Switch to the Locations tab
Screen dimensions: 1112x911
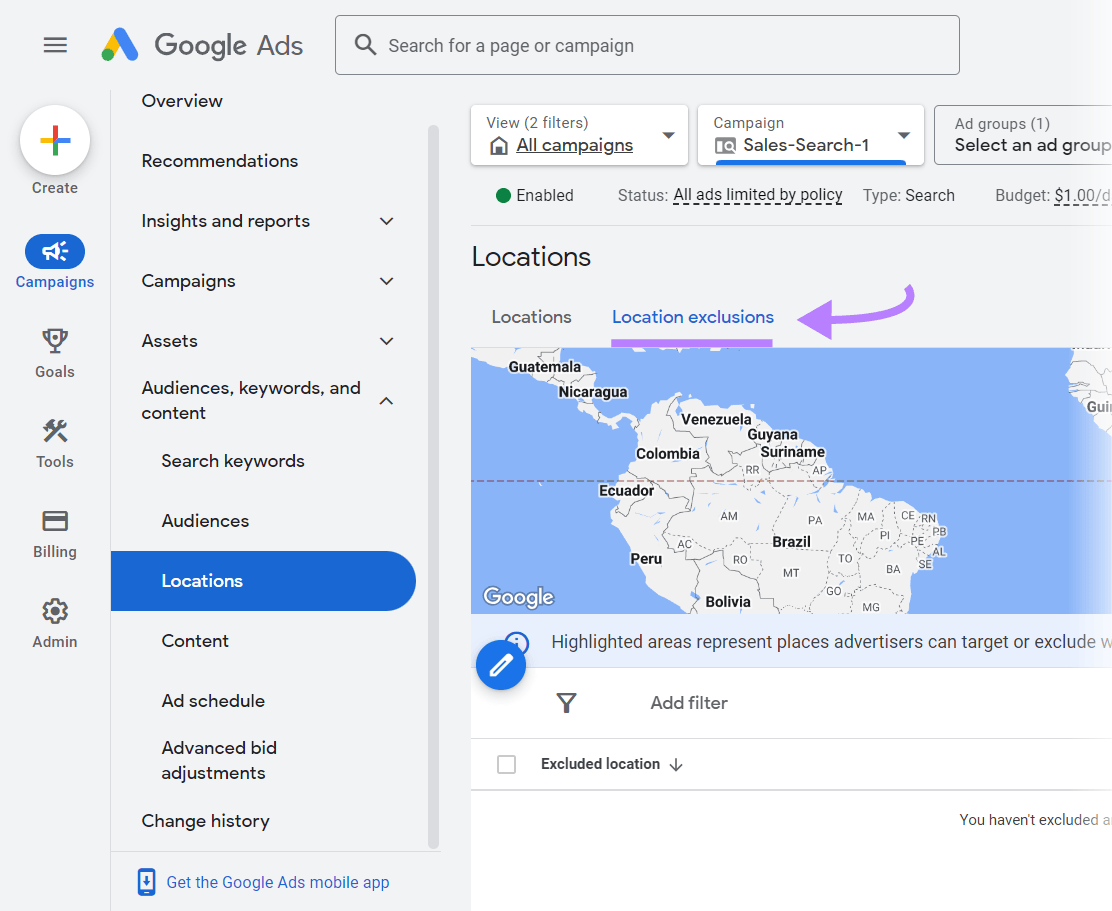(531, 317)
